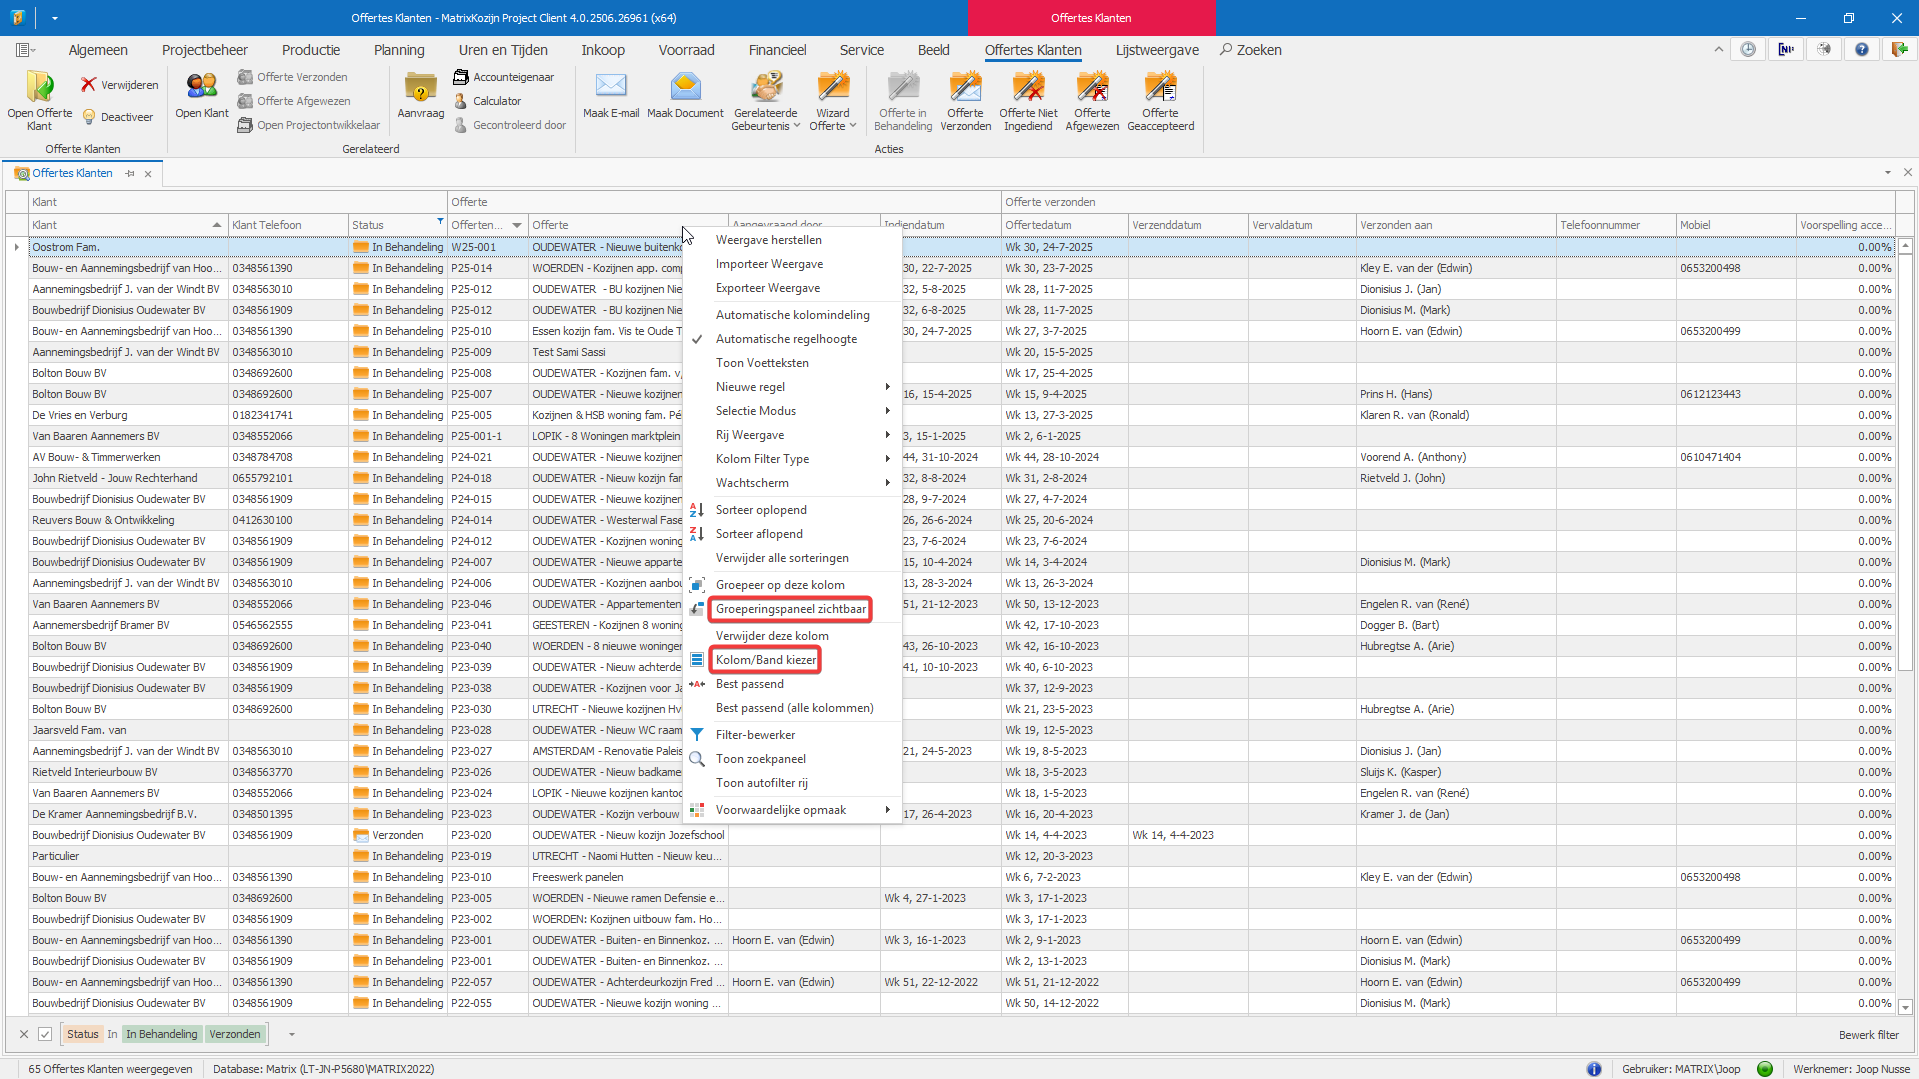Image resolution: width=1919 pixels, height=1079 pixels.
Task: Toggle Groeperingspaneel zichtbaar menu item
Action: (790, 609)
